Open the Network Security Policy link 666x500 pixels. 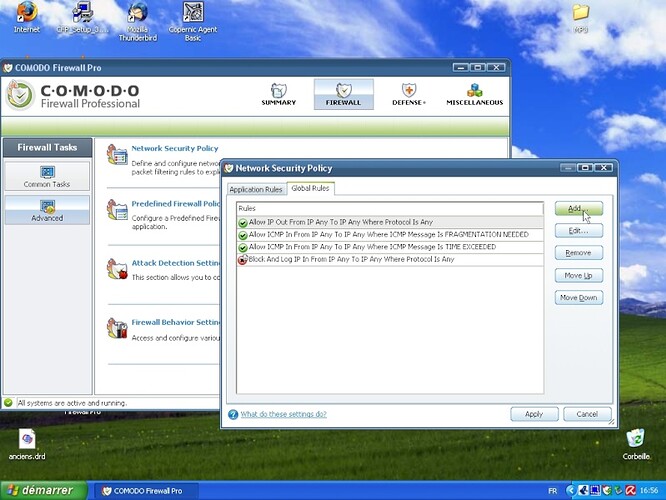pyautogui.click(x=175, y=148)
